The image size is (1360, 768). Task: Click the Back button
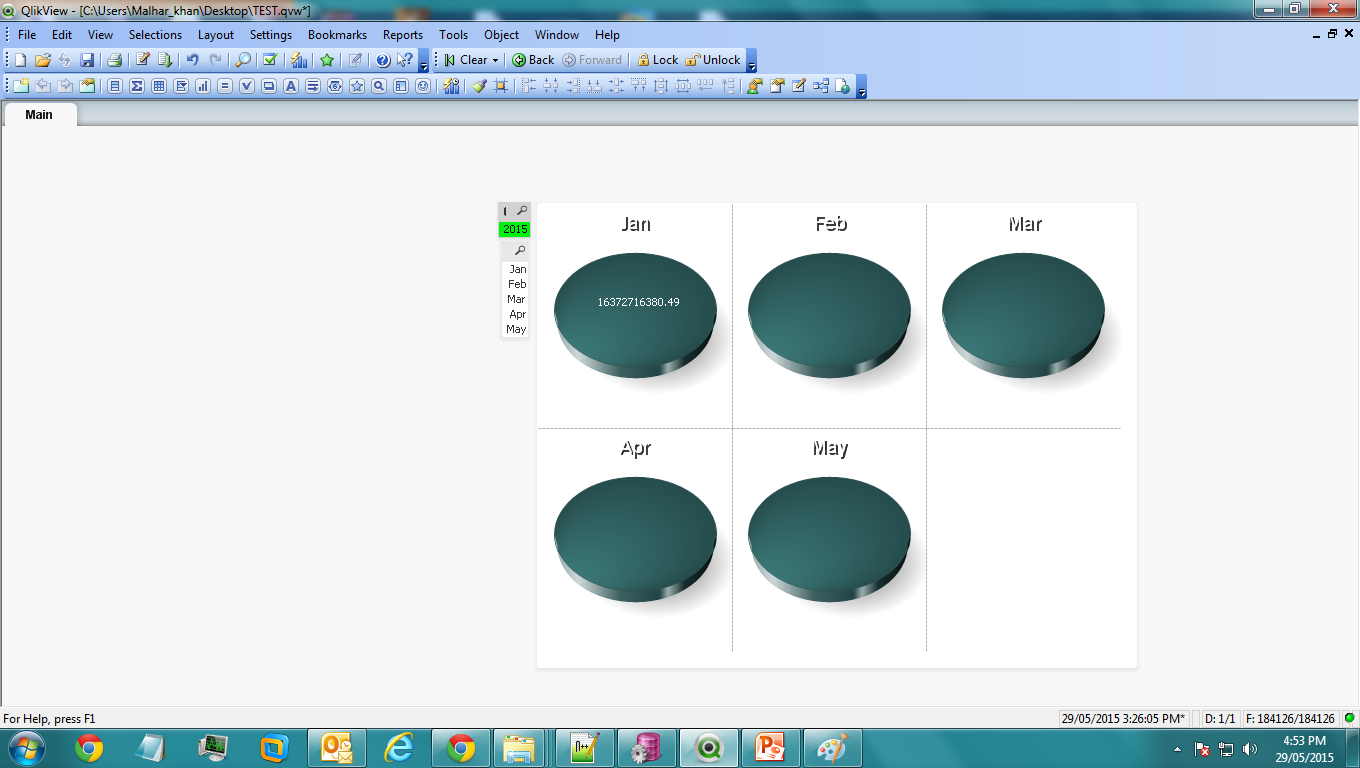point(533,60)
